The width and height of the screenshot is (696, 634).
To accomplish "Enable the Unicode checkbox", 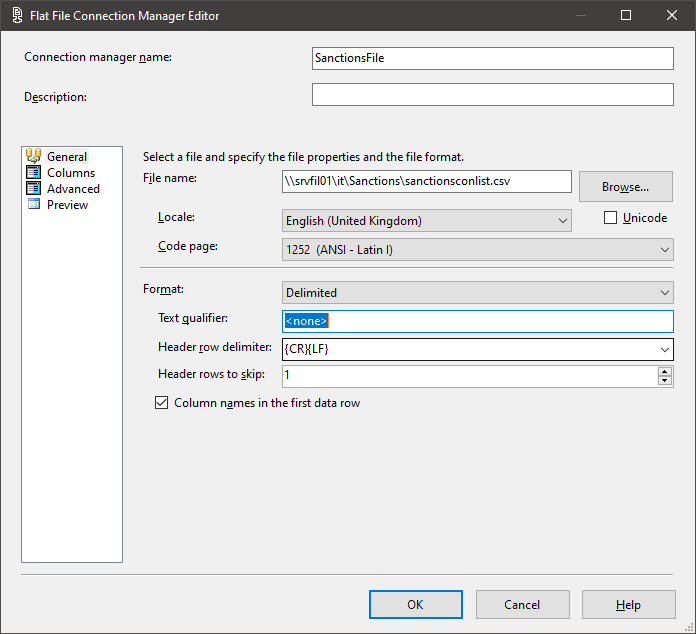I will (x=611, y=218).
